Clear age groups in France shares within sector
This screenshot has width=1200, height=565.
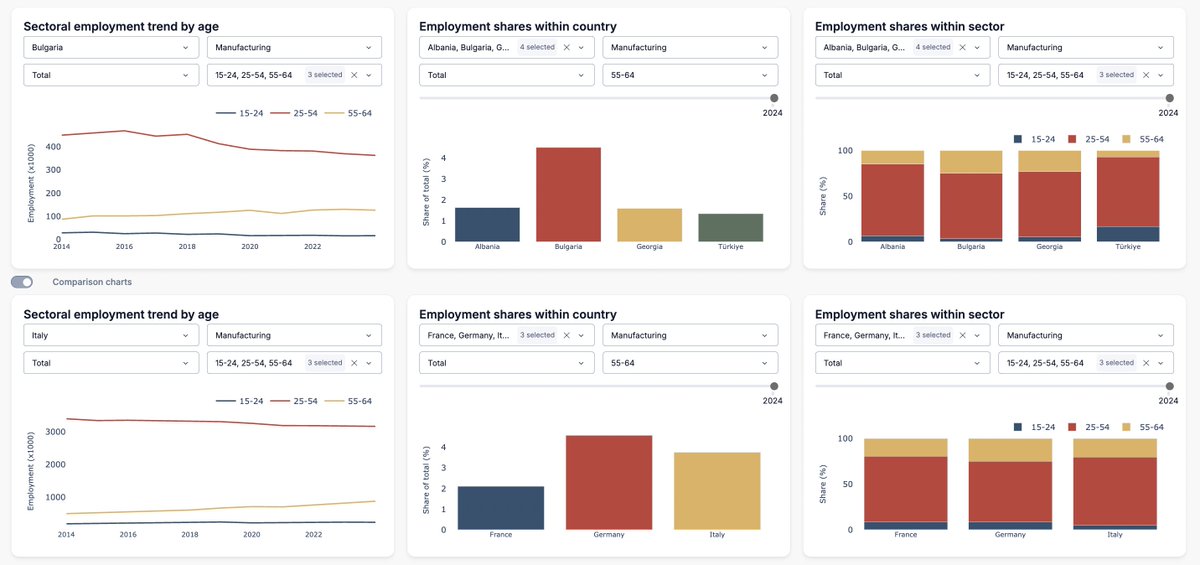tap(1146, 363)
